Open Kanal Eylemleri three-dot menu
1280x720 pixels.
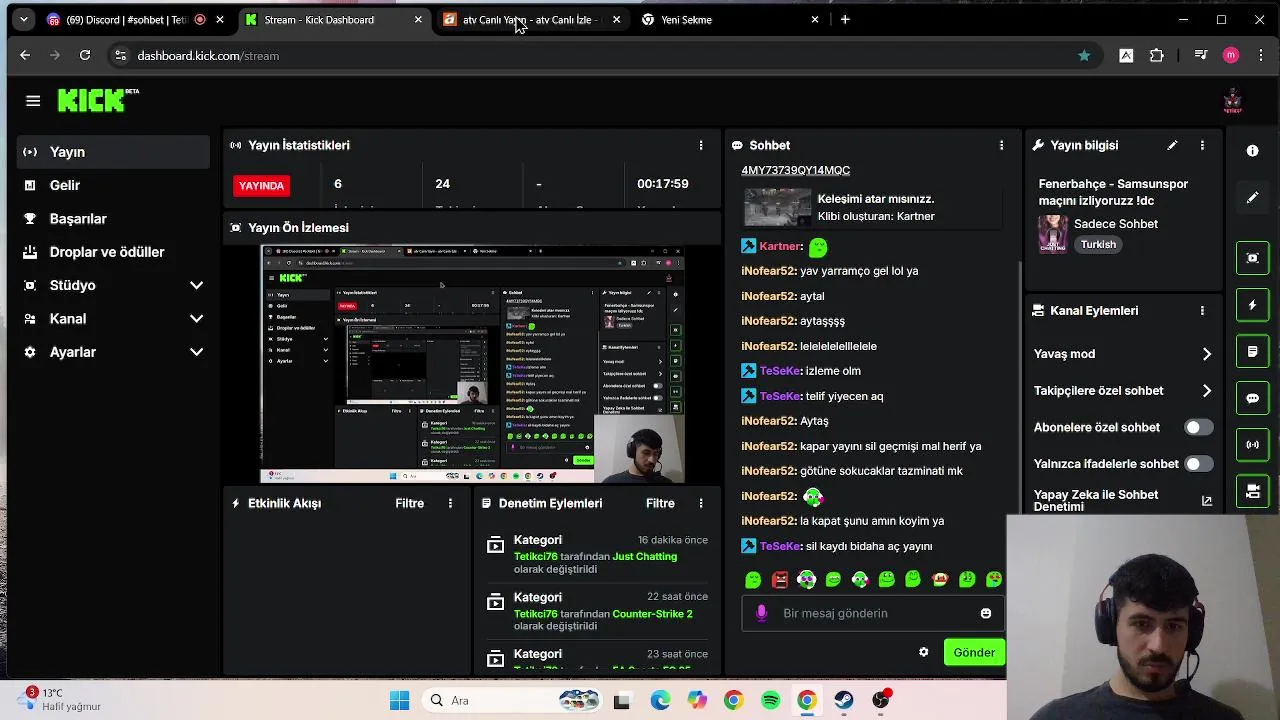1202,311
